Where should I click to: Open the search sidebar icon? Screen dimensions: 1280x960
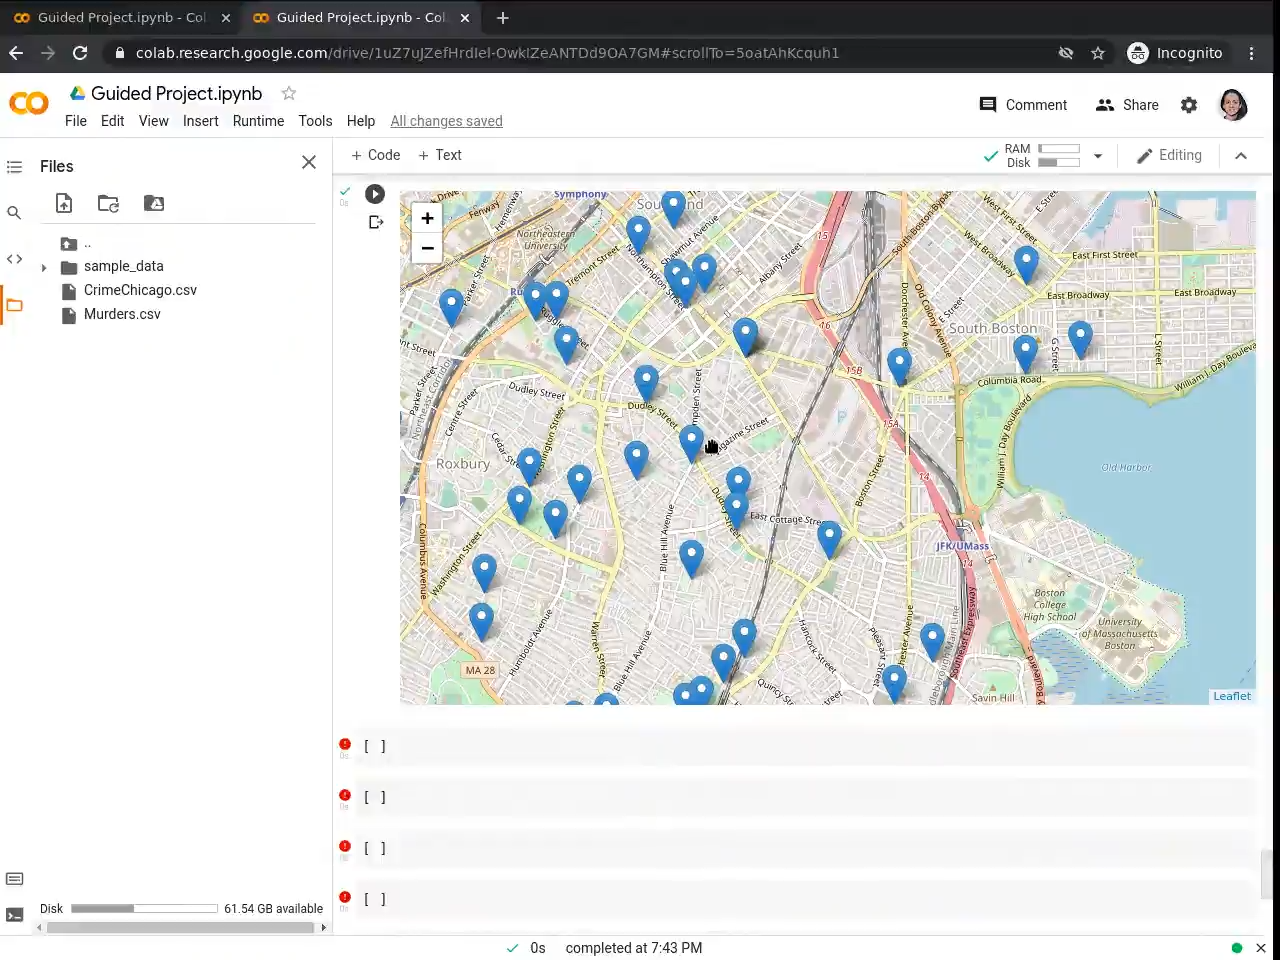coord(15,213)
